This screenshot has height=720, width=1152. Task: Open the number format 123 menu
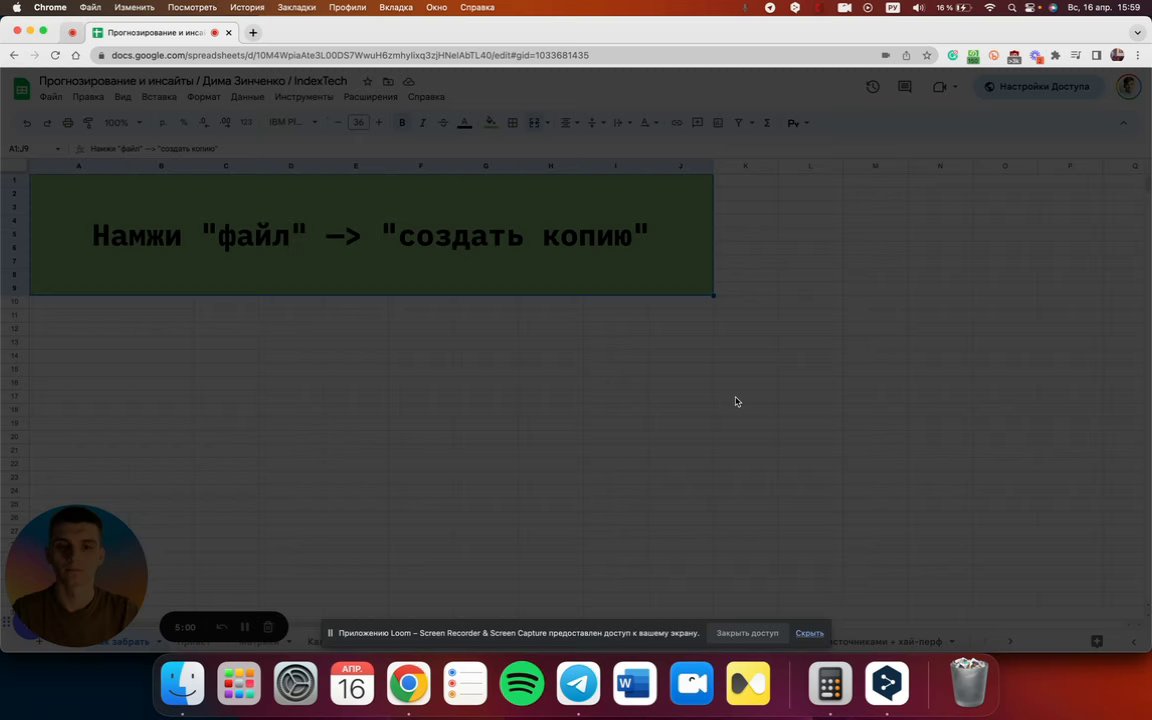click(x=246, y=123)
